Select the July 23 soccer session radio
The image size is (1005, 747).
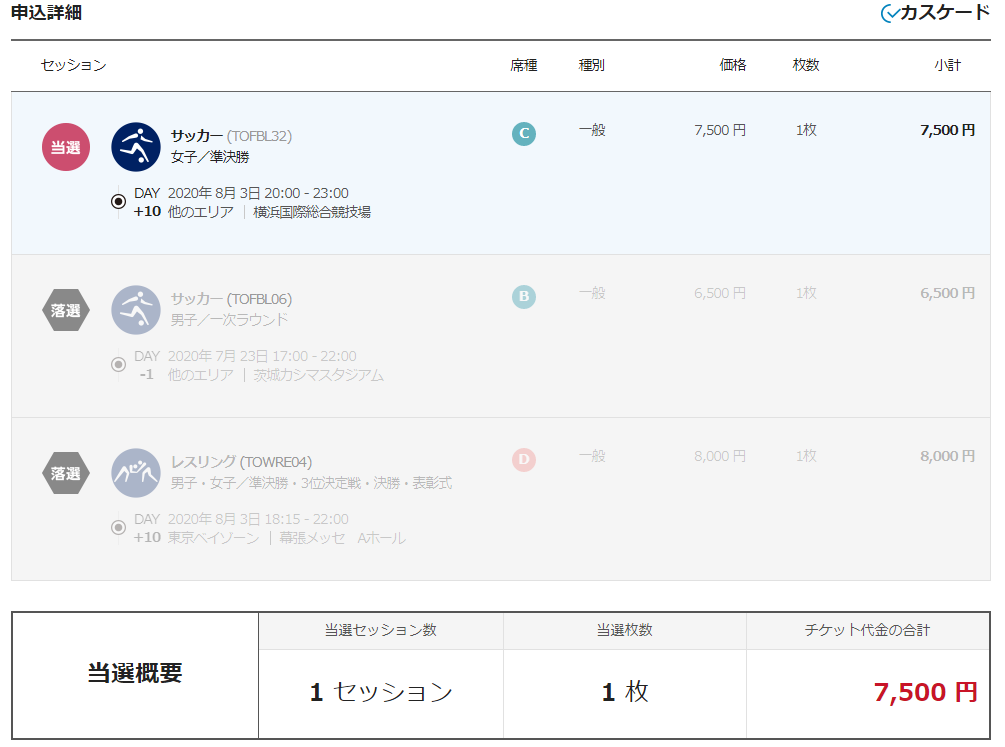[x=119, y=365]
